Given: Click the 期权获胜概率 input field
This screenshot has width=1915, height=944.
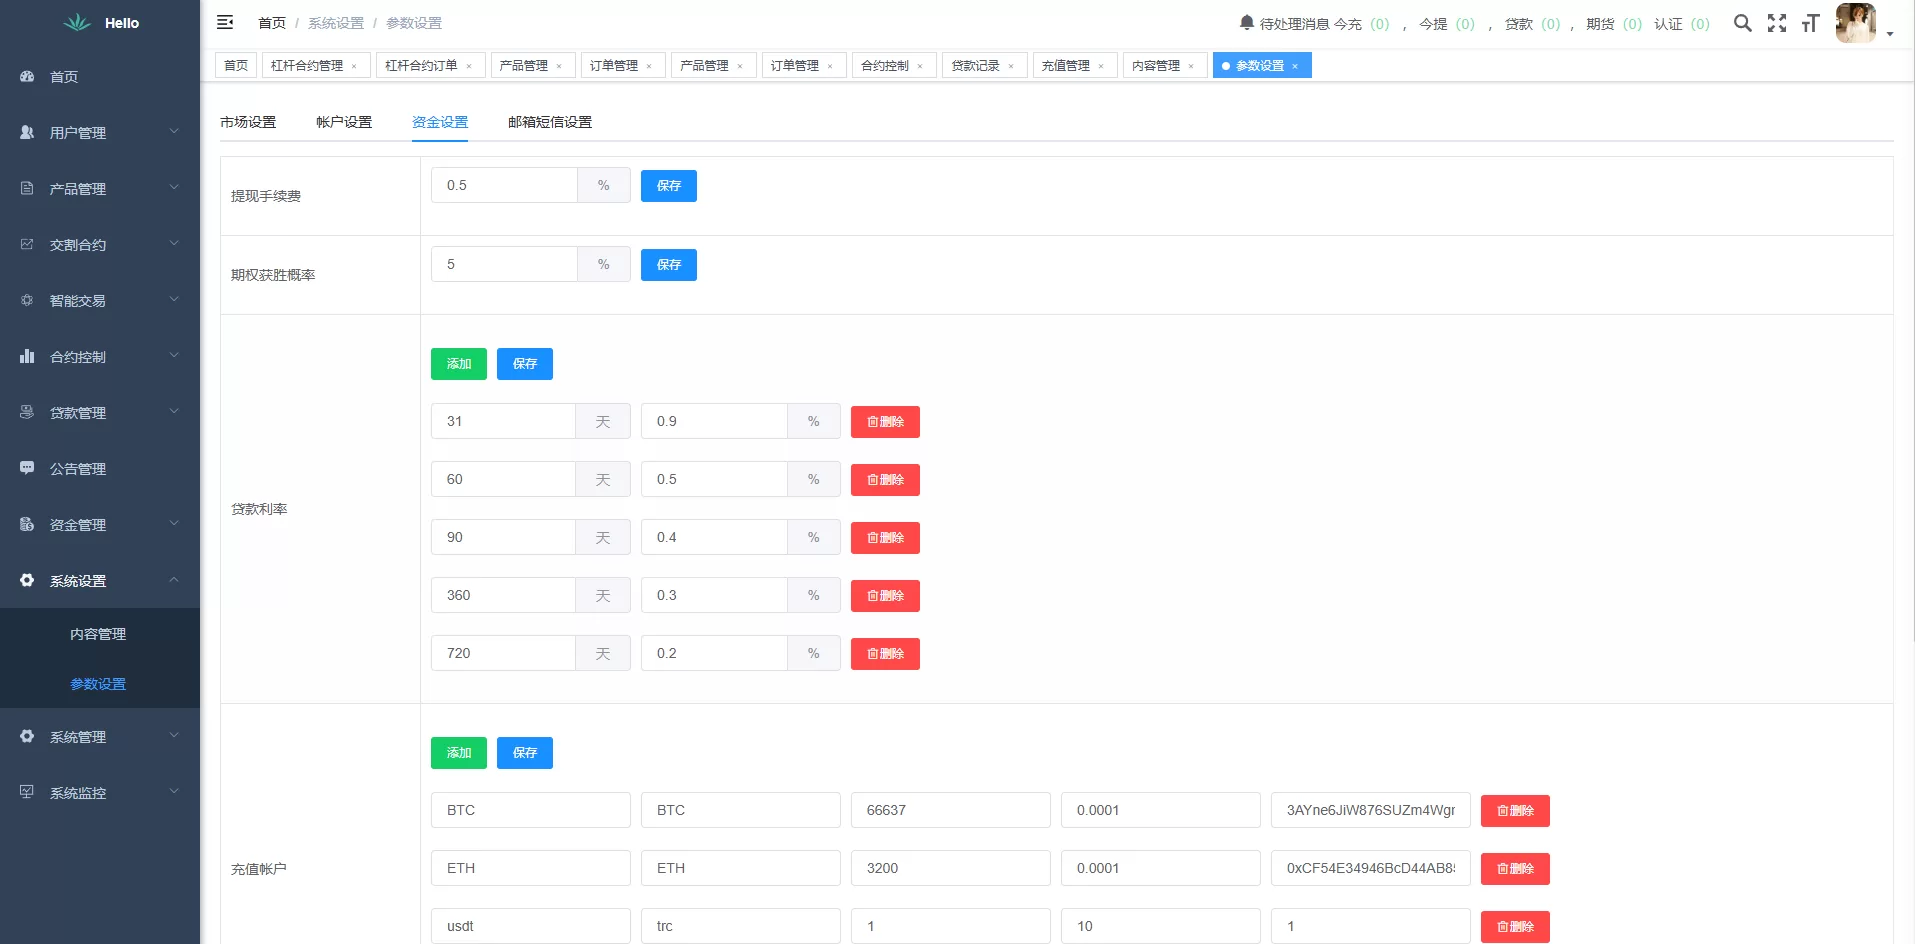Looking at the screenshot, I should pos(504,264).
